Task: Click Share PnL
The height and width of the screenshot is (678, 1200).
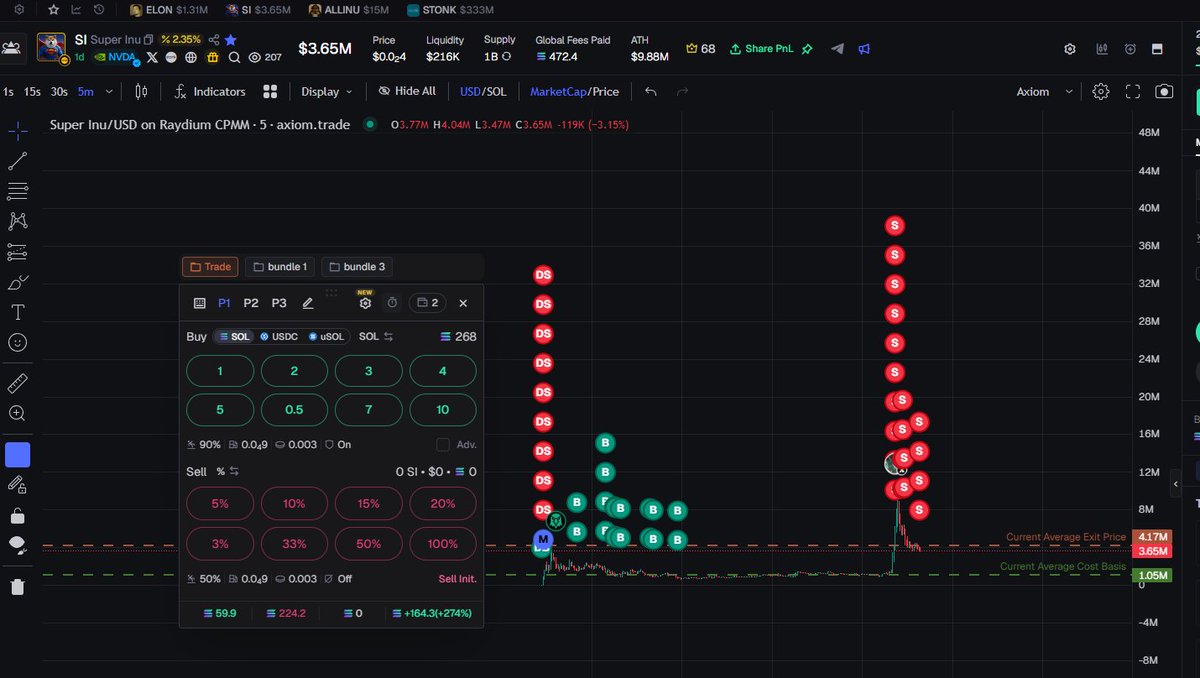Action: [x=761, y=48]
